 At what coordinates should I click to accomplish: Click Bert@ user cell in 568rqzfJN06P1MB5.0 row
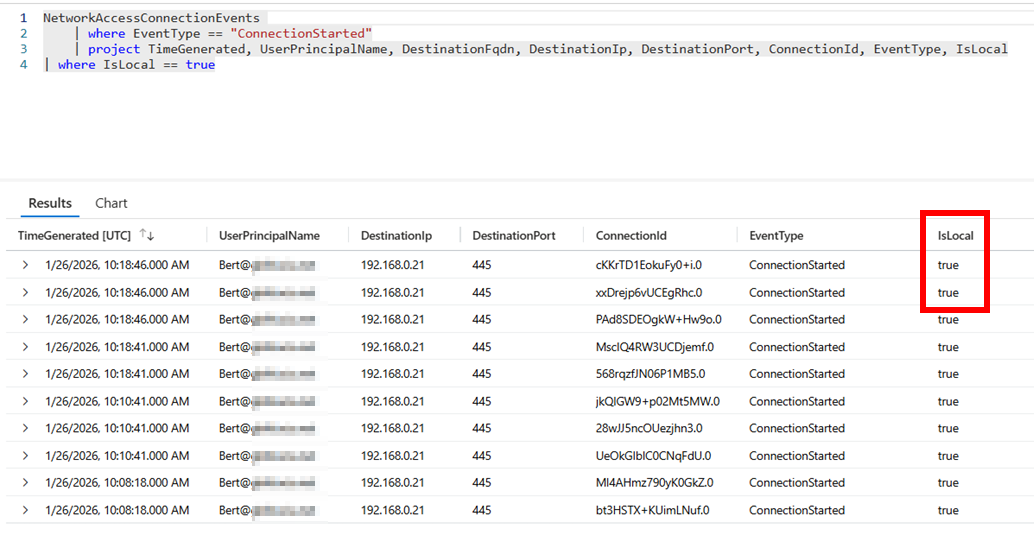click(267, 374)
